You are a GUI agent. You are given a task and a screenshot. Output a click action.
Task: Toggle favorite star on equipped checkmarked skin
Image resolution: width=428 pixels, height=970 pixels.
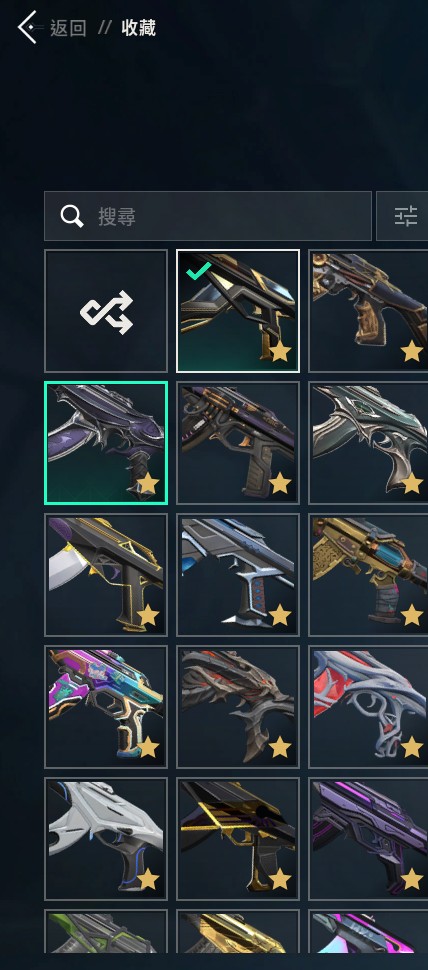(x=280, y=351)
